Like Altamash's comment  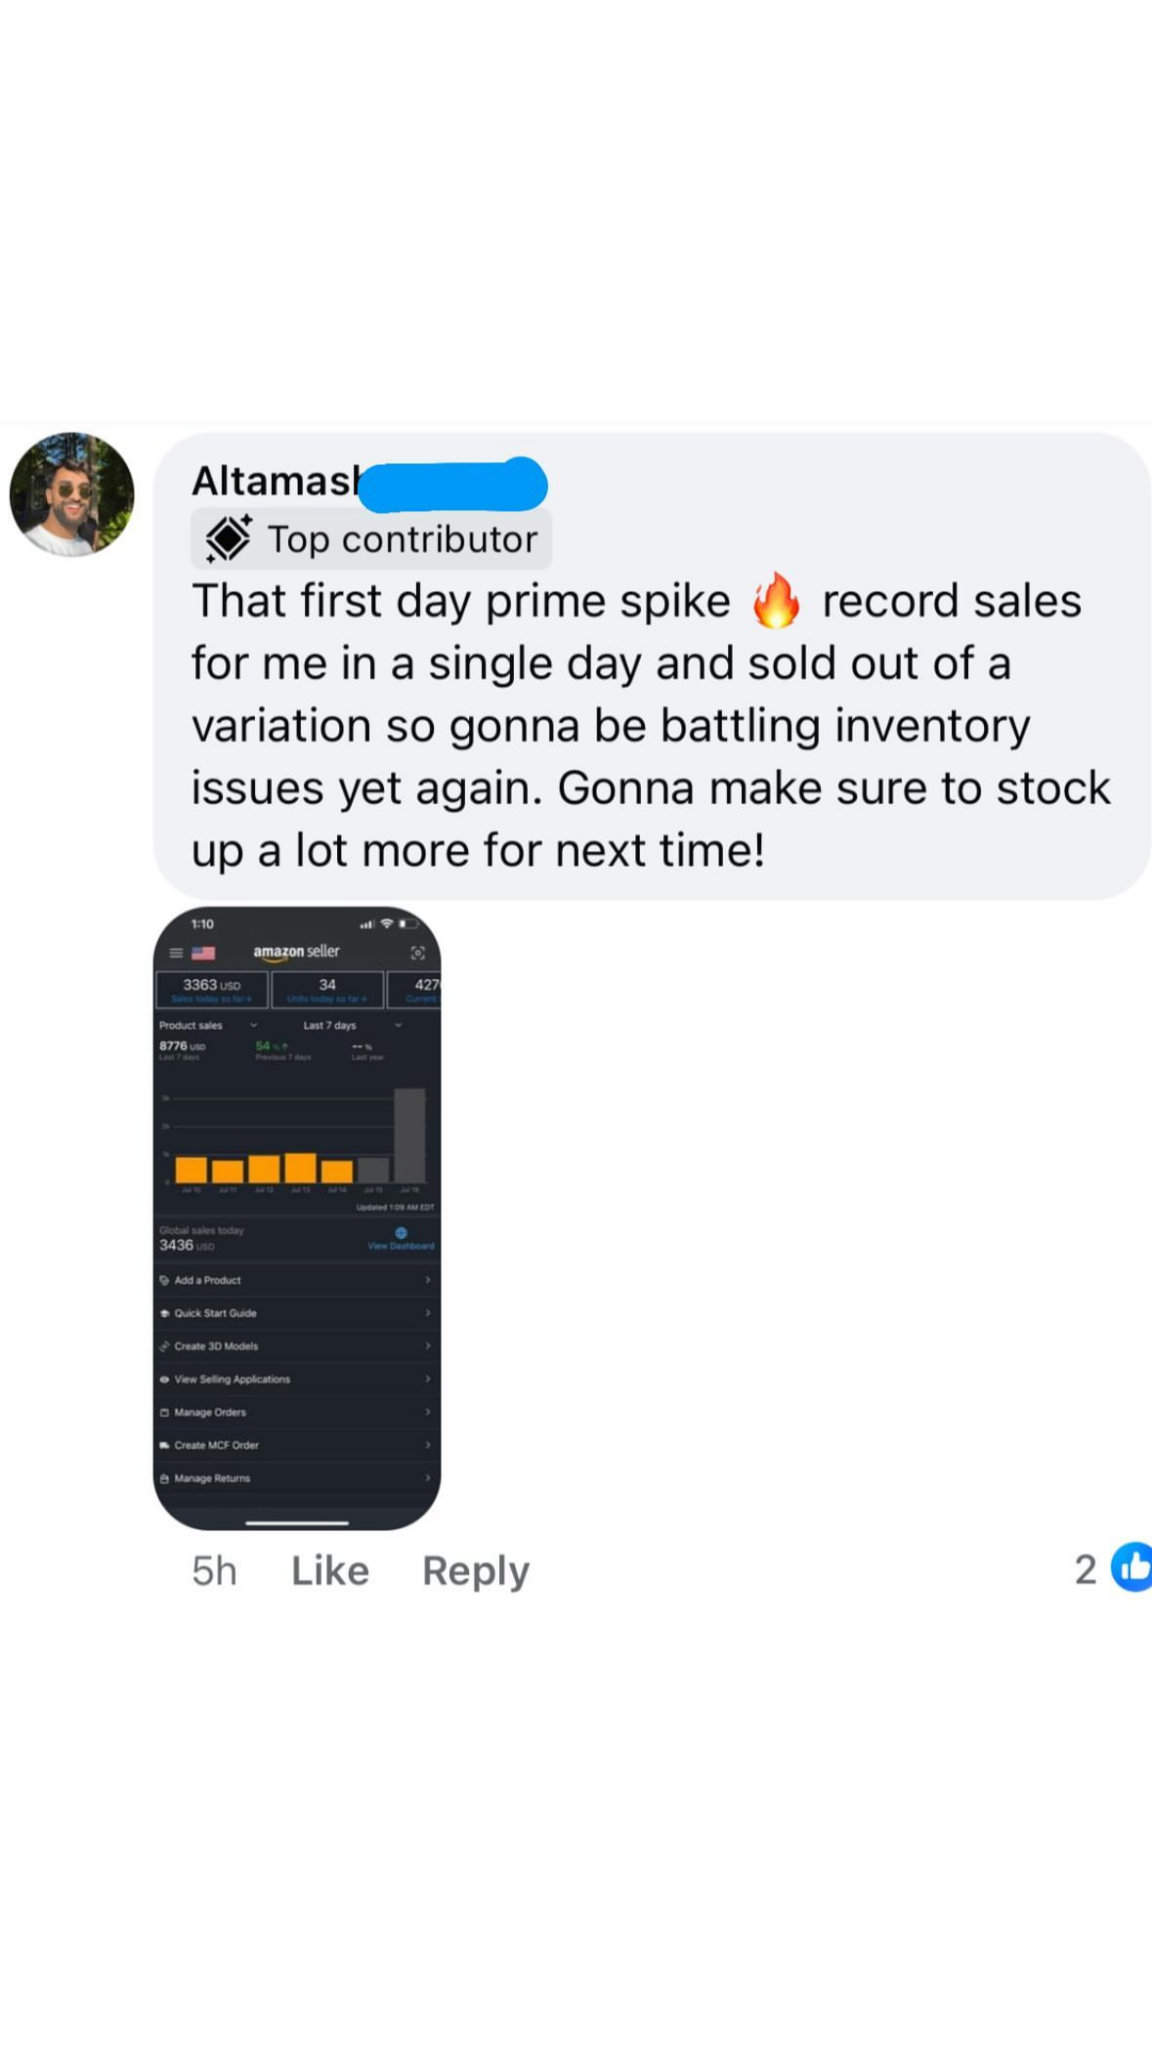tap(330, 1571)
